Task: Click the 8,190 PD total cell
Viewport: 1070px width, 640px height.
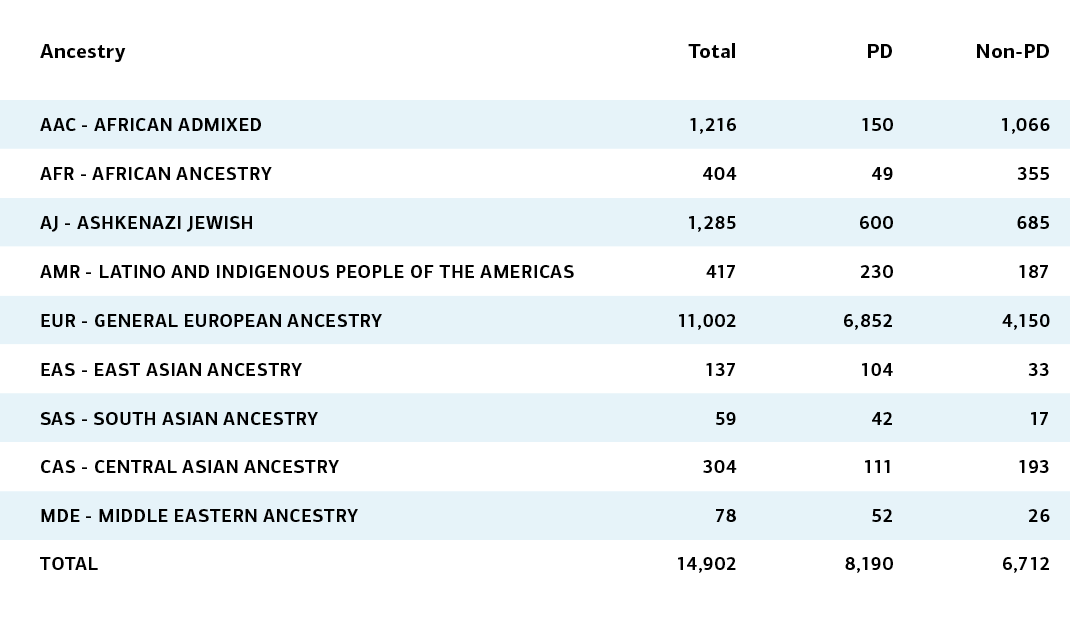Action: coord(869,564)
